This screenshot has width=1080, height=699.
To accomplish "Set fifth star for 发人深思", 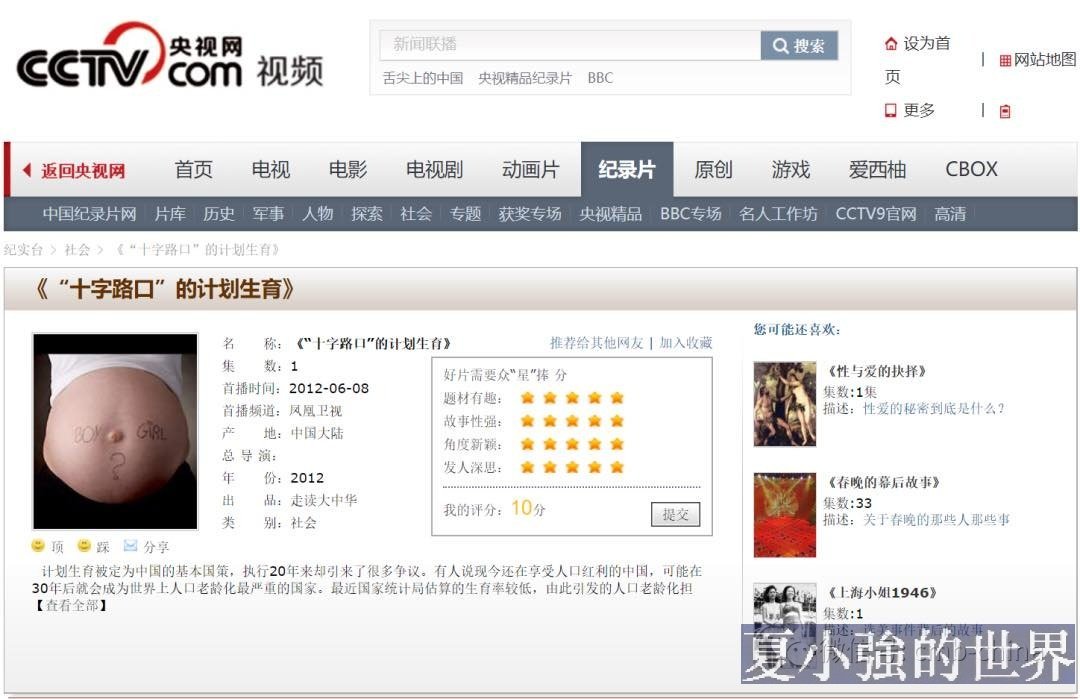I will pos(616,468).
